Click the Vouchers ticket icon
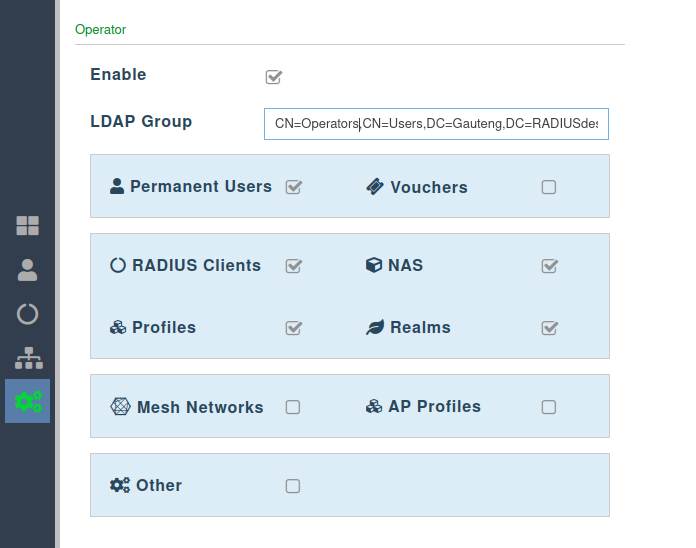The height and width of the screenshot is (548, 696). pyautogui.click(x=375, y=187)
